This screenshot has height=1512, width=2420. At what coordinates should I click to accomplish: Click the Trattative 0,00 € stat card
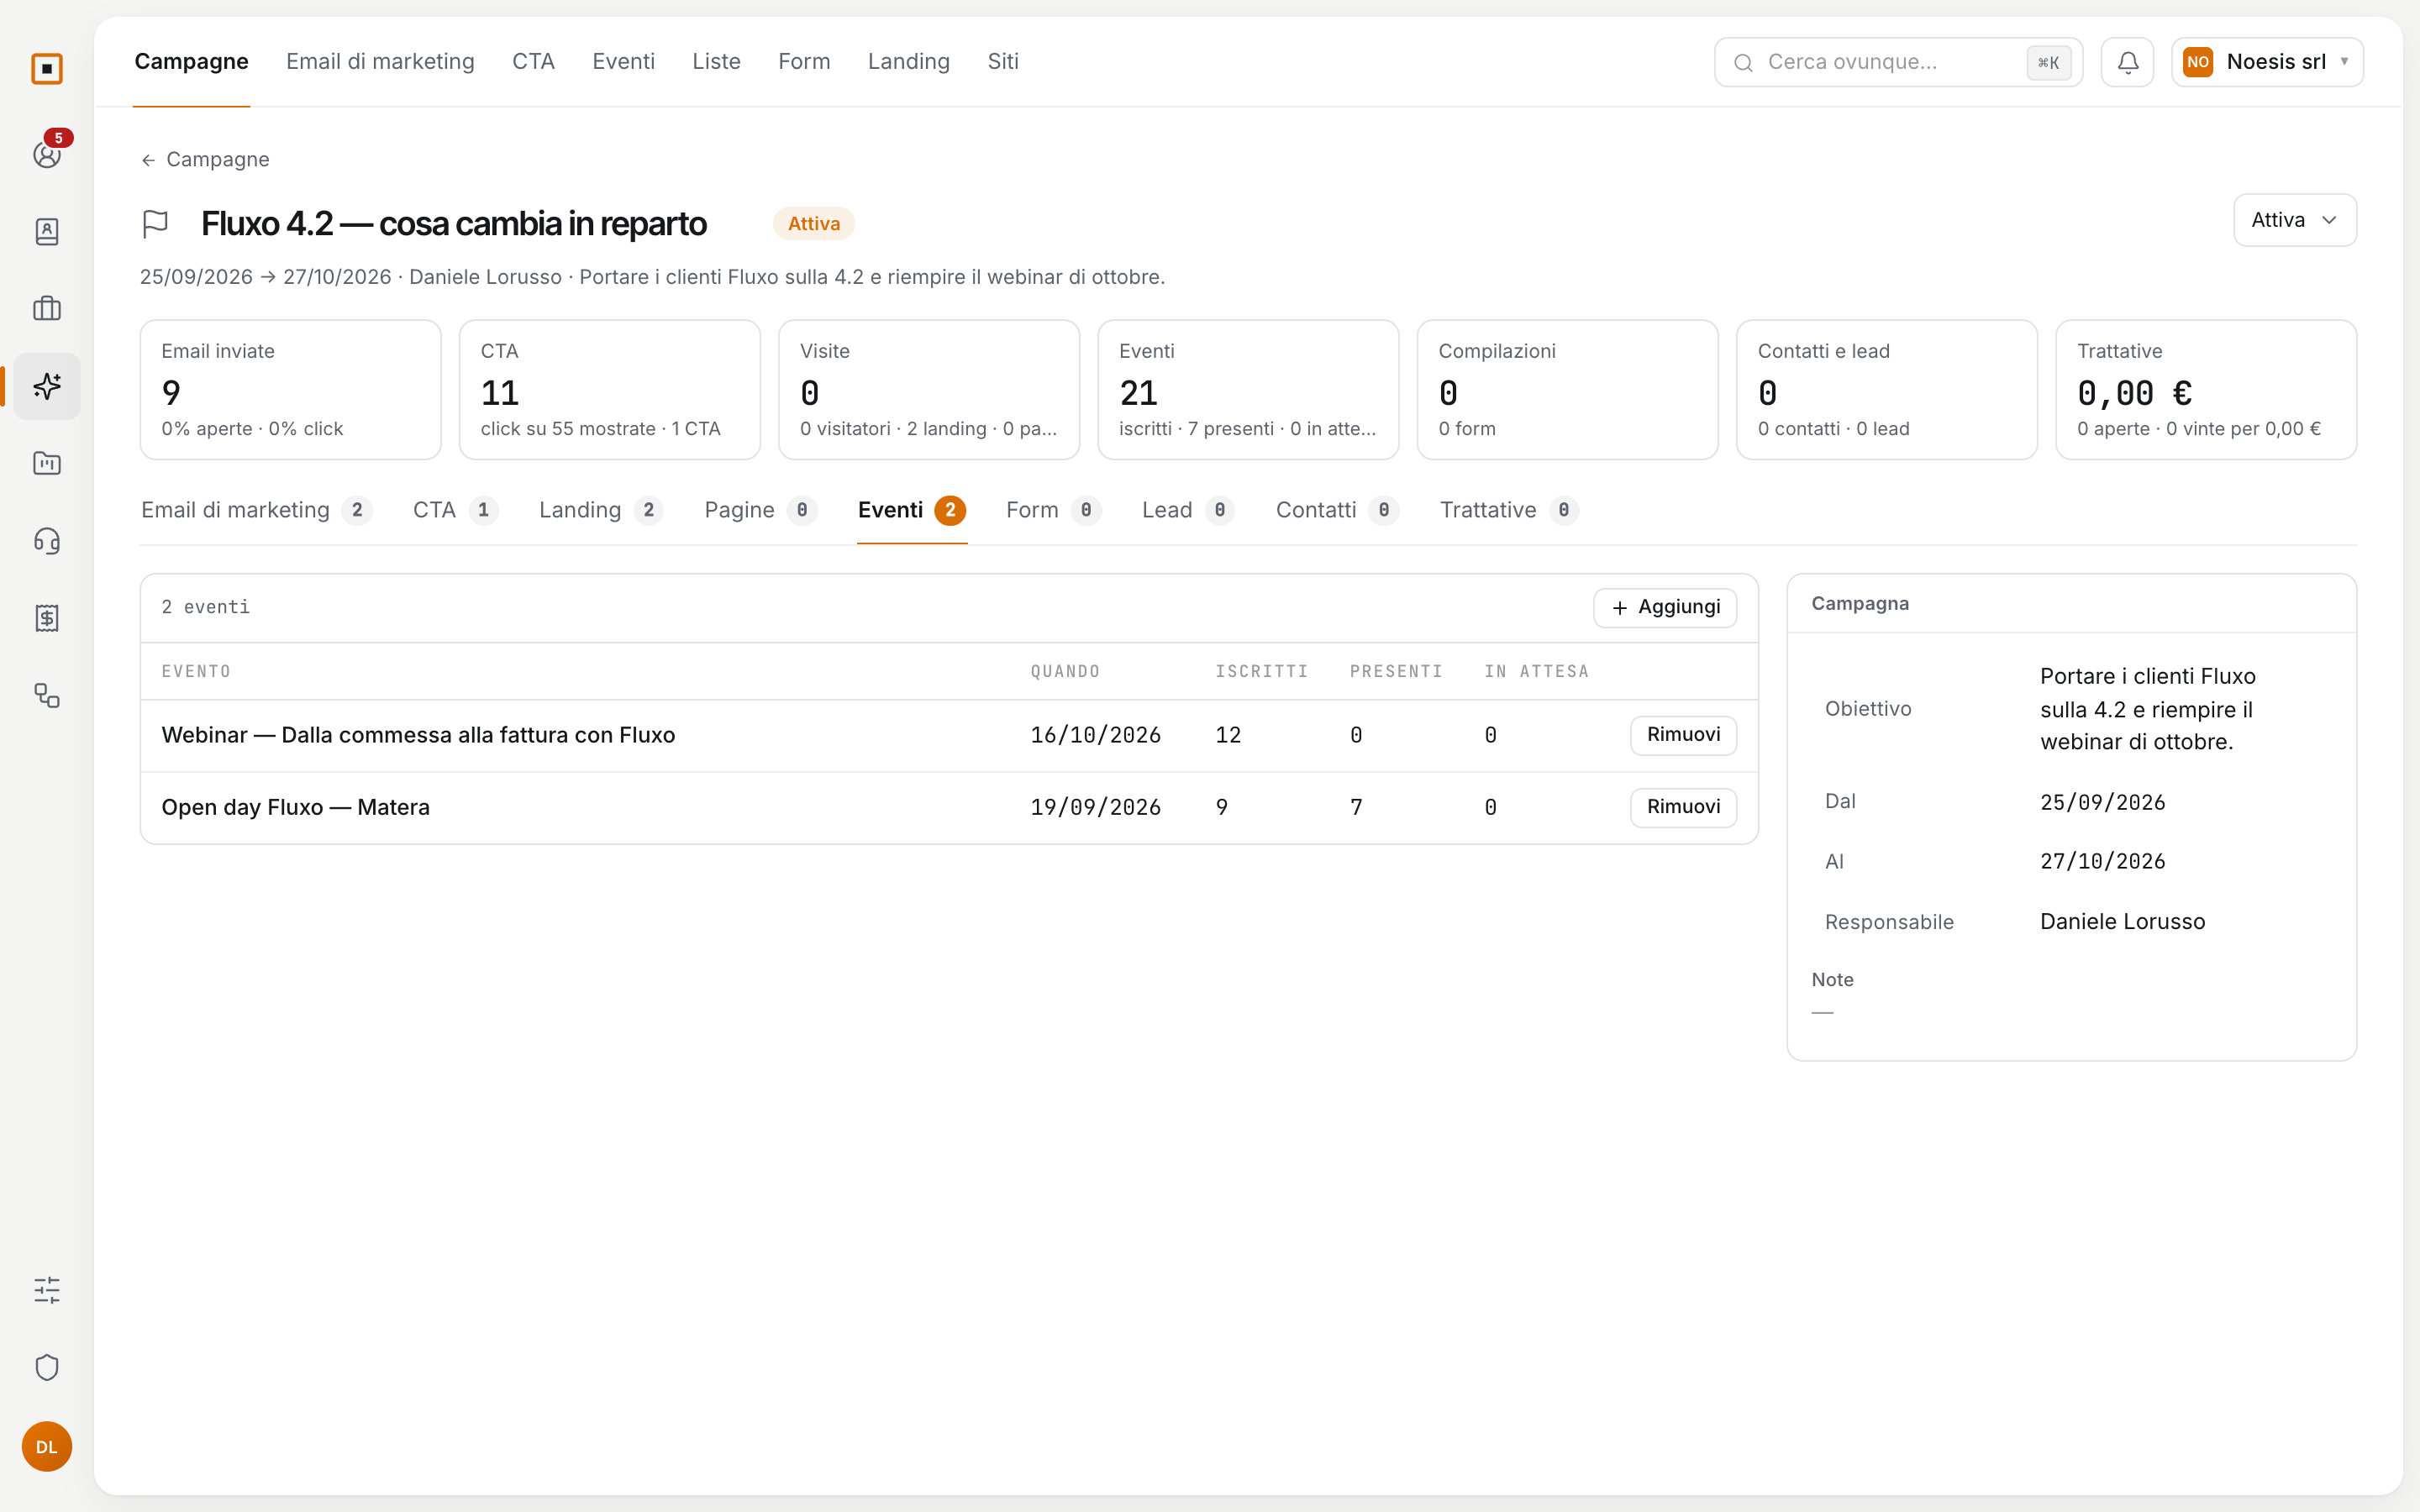[2206, 390]
